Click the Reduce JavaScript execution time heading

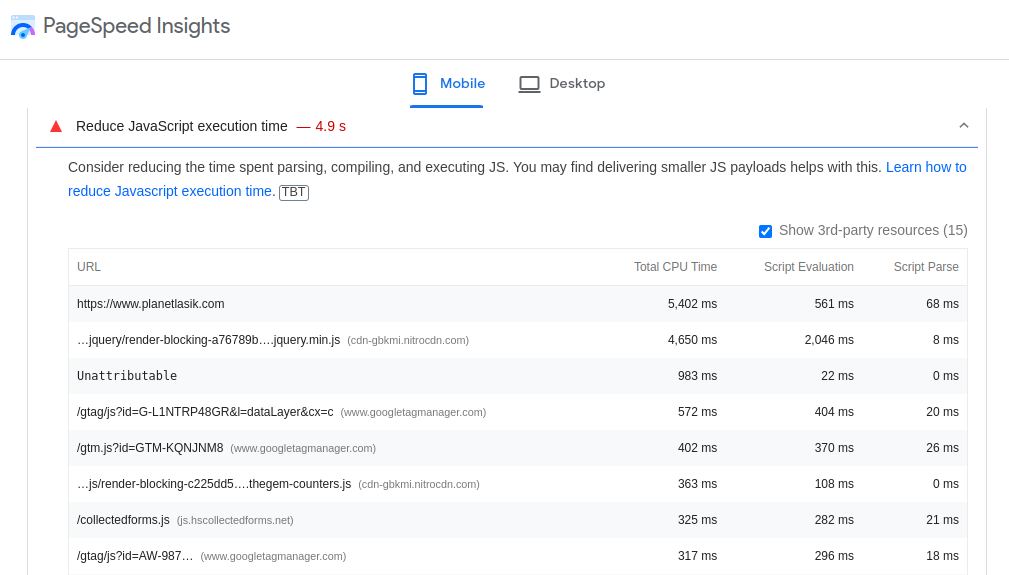coord(181,126)
